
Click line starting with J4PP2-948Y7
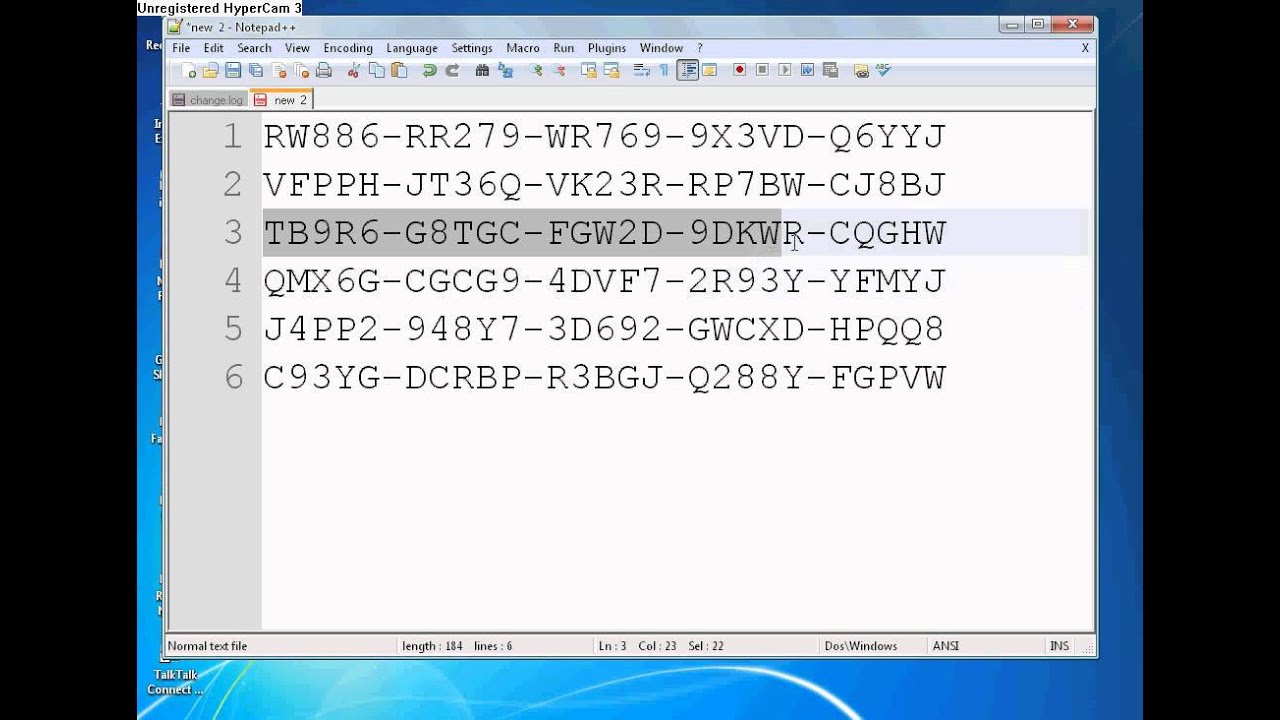[604, 329]
